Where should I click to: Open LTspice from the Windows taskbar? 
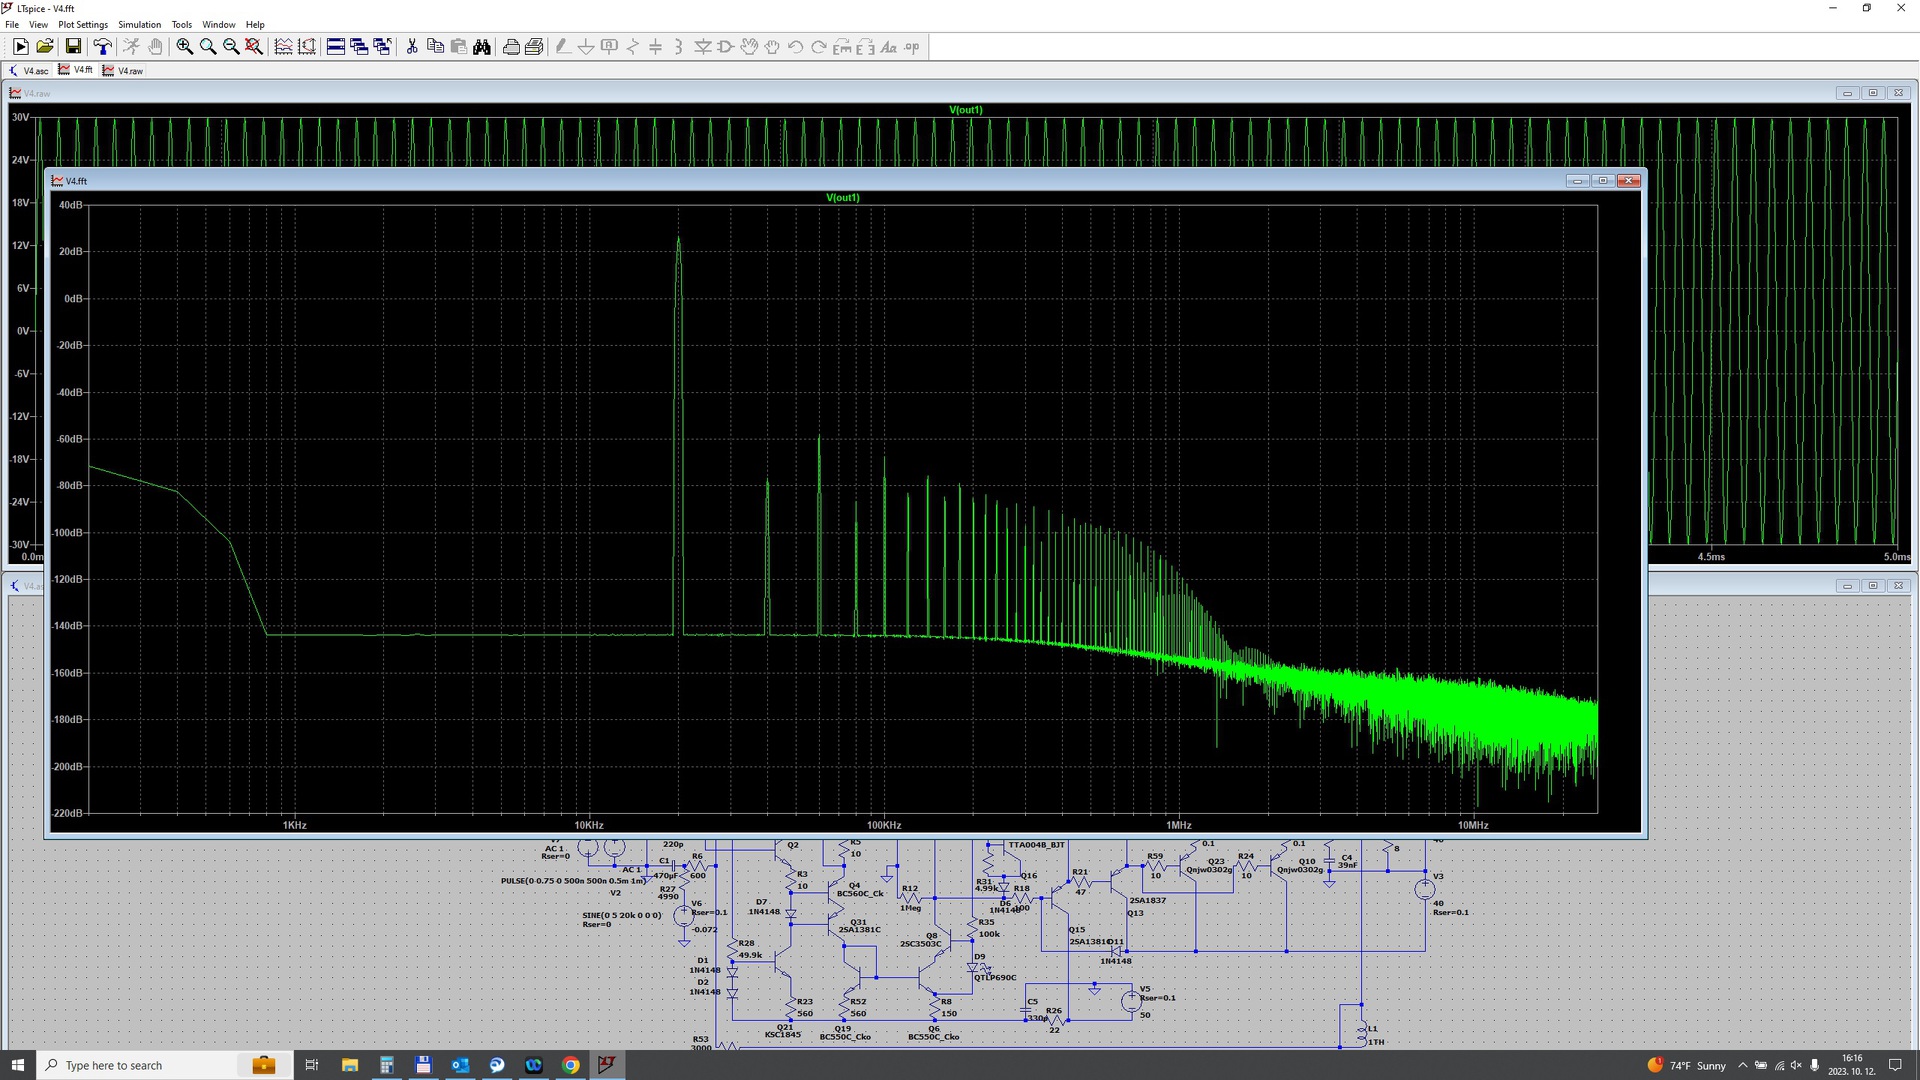point(607,1065)
